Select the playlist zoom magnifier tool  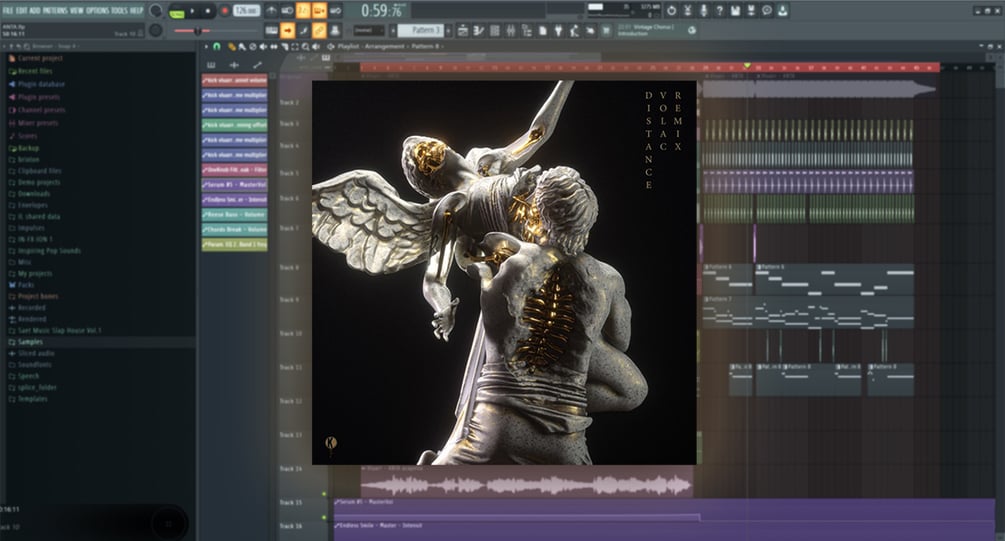[x=305, y=46]
